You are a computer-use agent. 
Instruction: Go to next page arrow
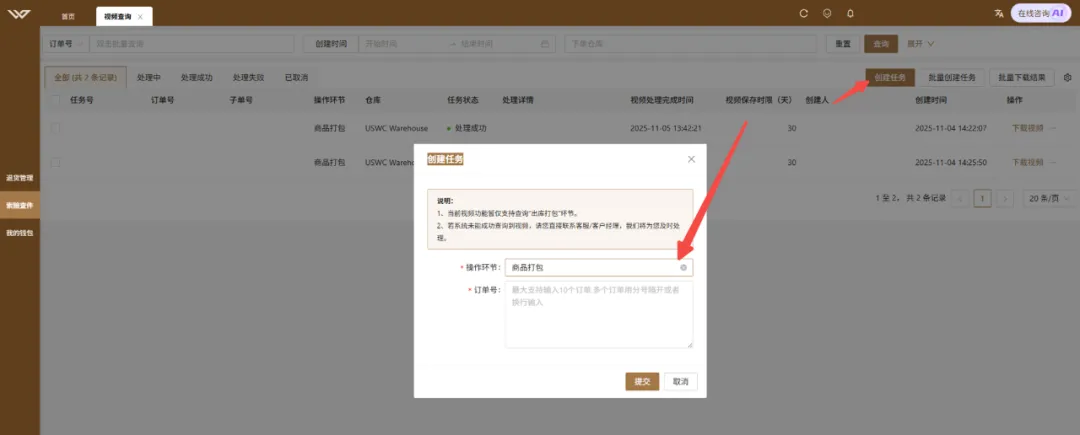click(x=1006, y=198)
